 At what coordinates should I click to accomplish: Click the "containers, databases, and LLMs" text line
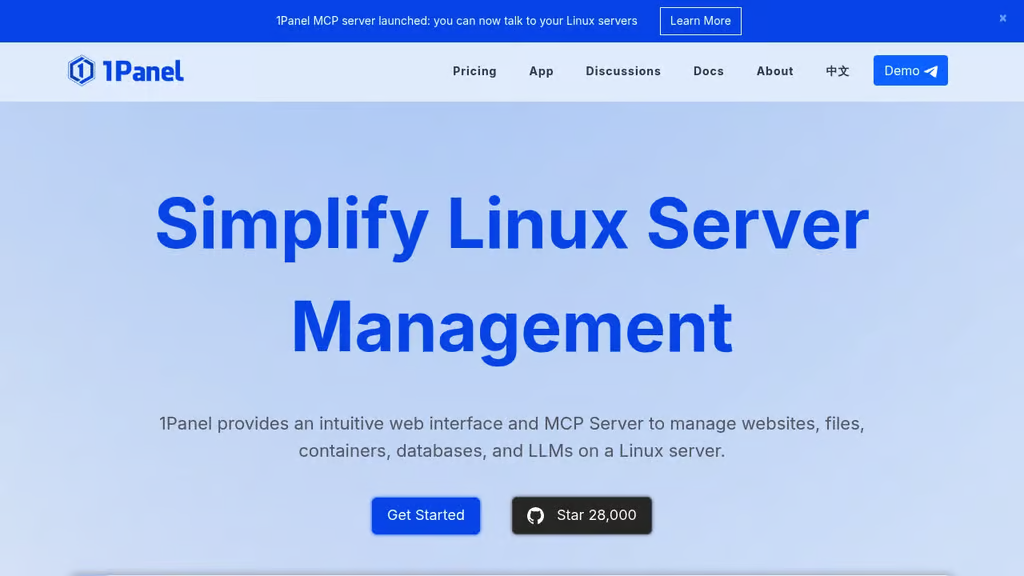[512, 451]
